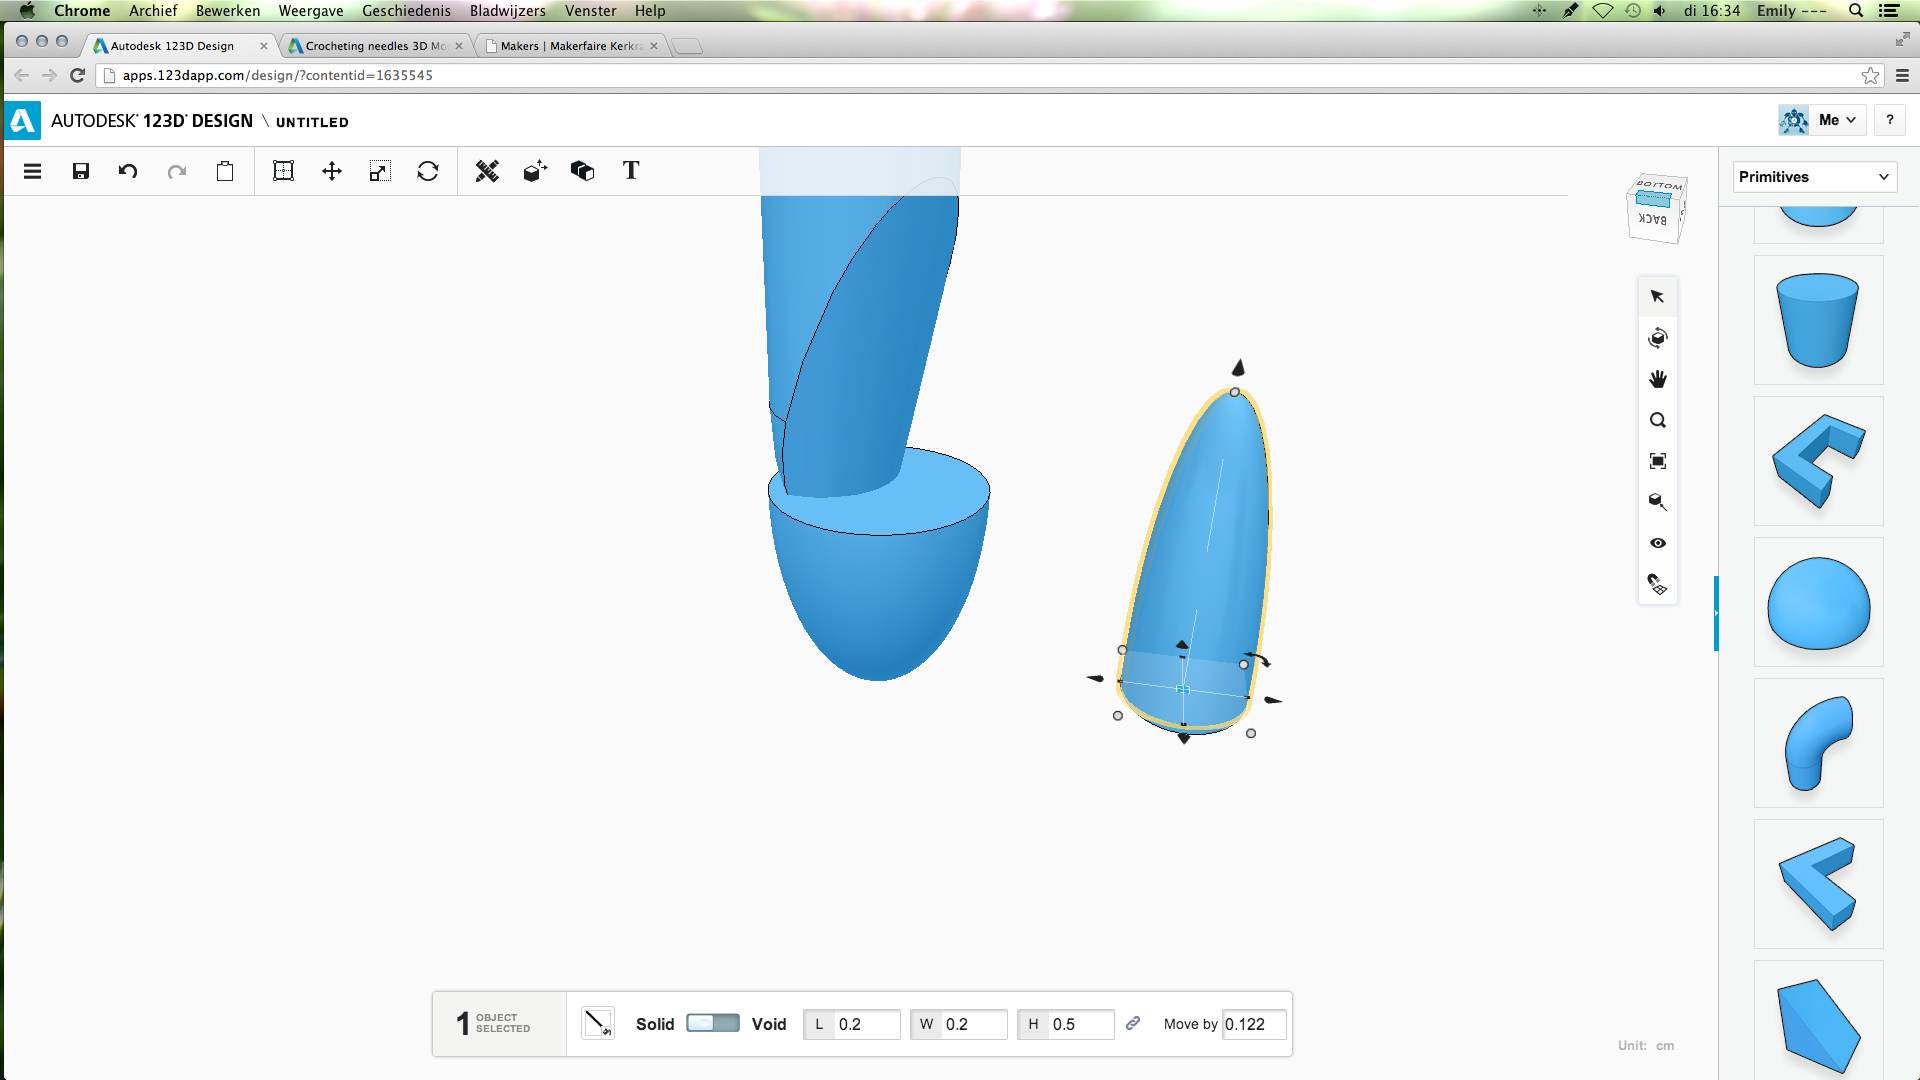Open the hamburger main menu in toolbar
This screenshot has width=1920, height=1080.
(x=32, y=171)
